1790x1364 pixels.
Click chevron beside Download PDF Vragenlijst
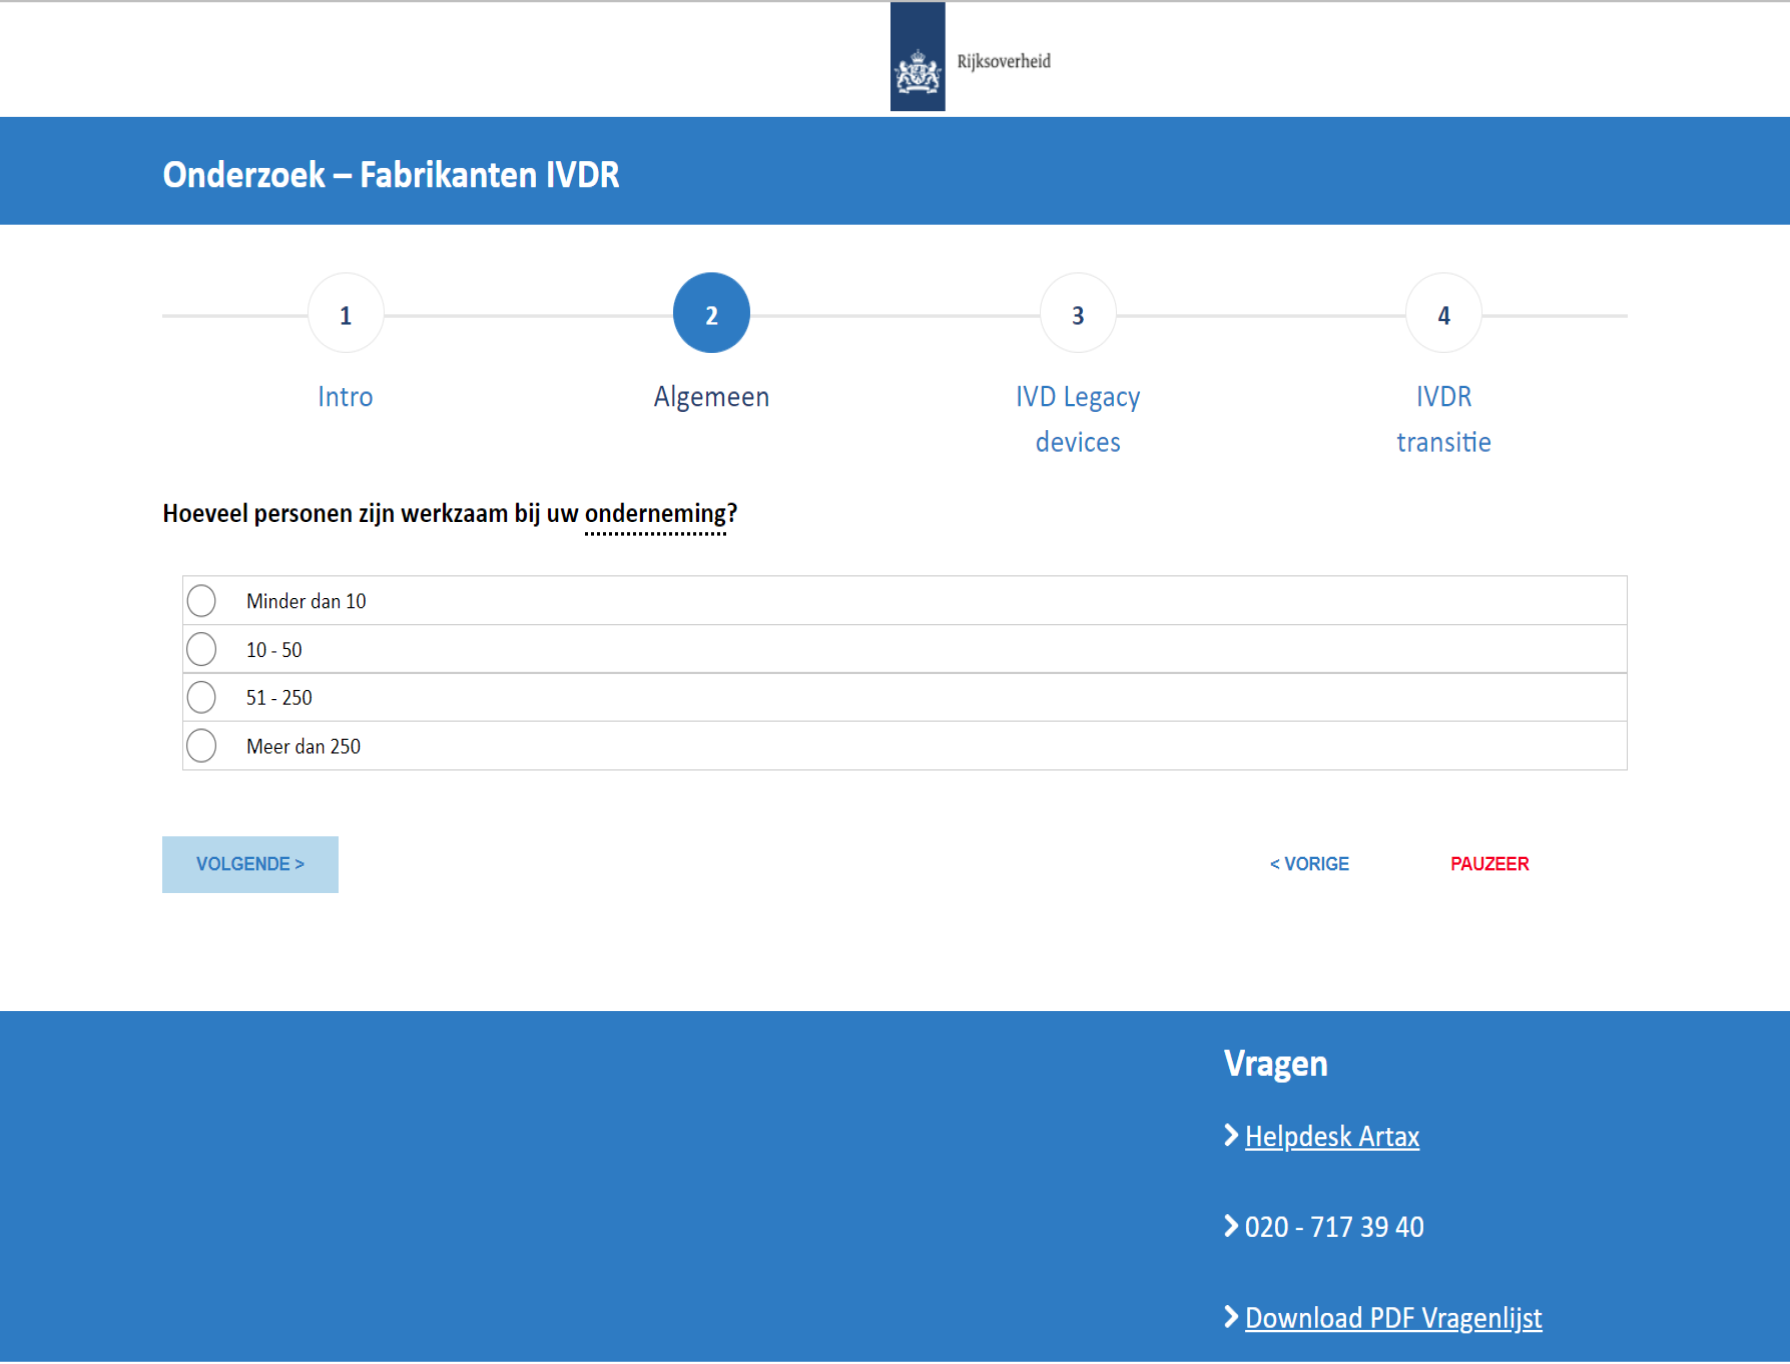pos(1231,1317)
